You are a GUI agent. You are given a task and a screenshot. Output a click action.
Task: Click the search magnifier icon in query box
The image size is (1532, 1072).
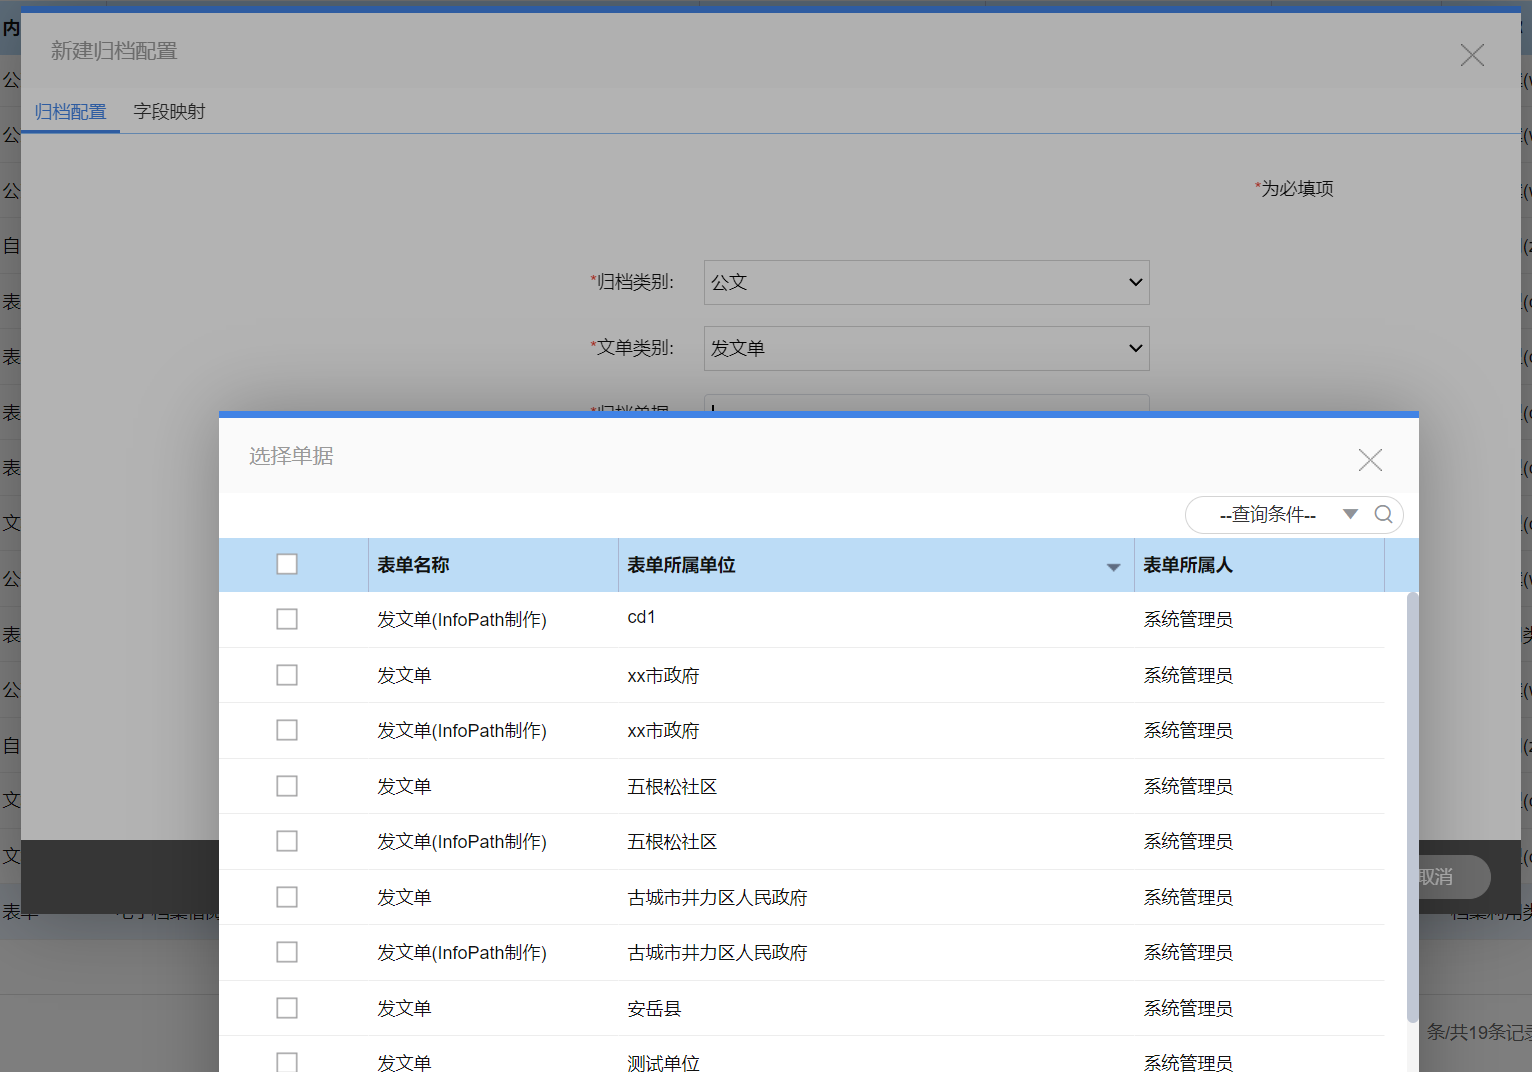(1383, 514)
